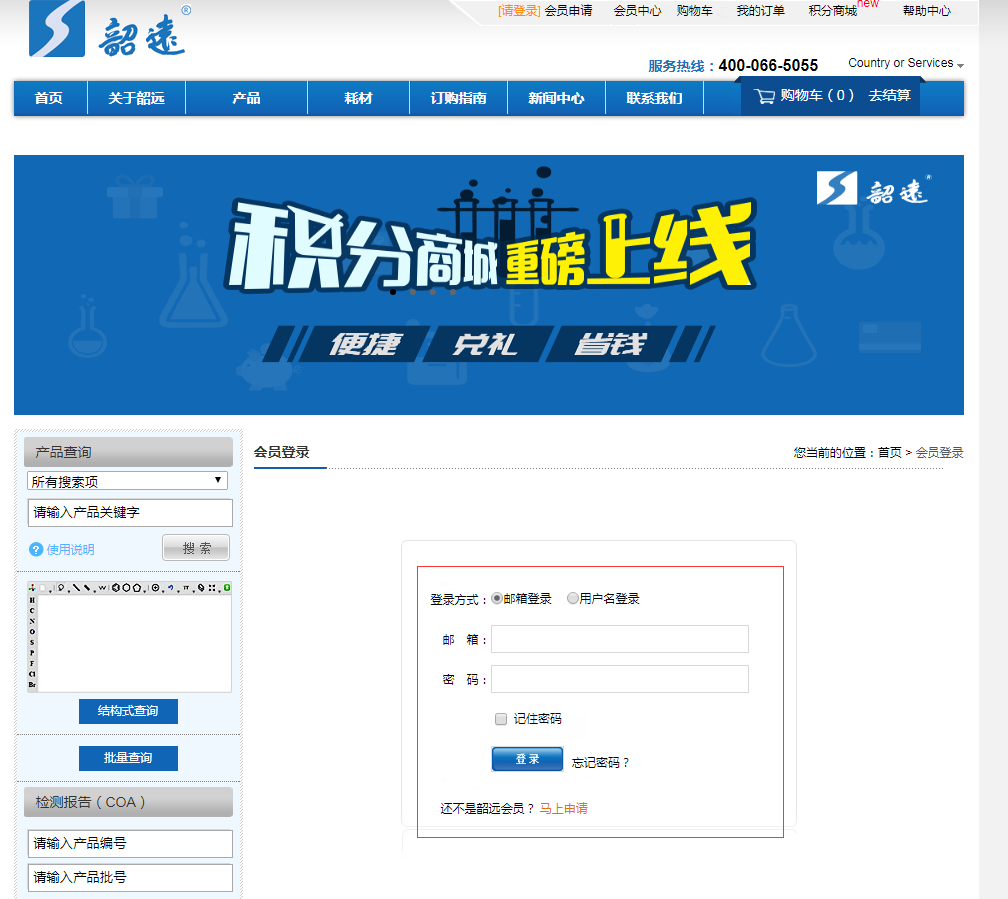This screenshot has width=1008, height=899.
Task: Click the pi symbol tool in sketcher
Action: (x=186, y=587)
